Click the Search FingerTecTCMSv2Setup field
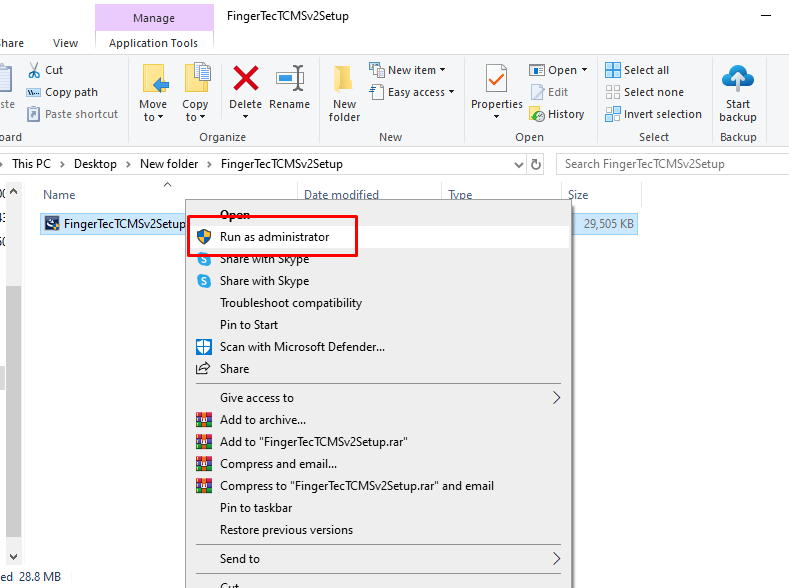789x588 pixels. (674, 164)
